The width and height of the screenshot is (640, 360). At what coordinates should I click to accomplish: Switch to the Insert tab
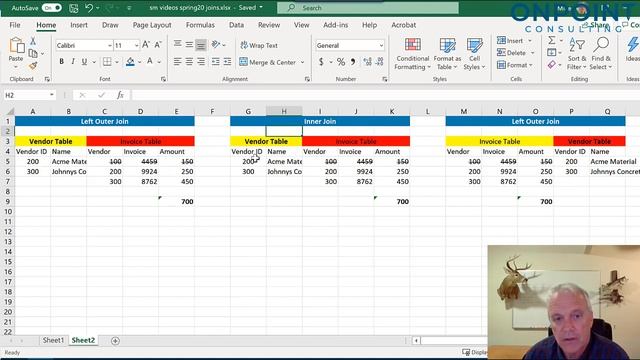(x=79, y=25)
